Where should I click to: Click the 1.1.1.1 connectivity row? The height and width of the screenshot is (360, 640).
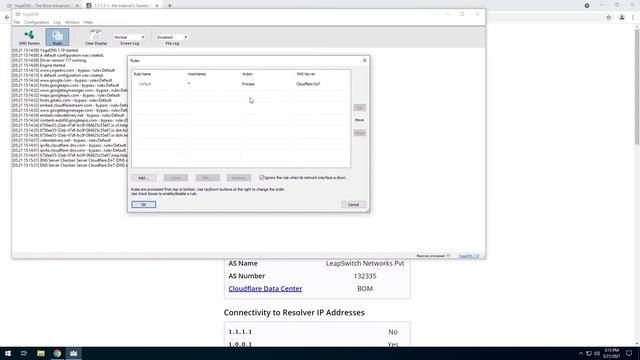click(317, 332)
